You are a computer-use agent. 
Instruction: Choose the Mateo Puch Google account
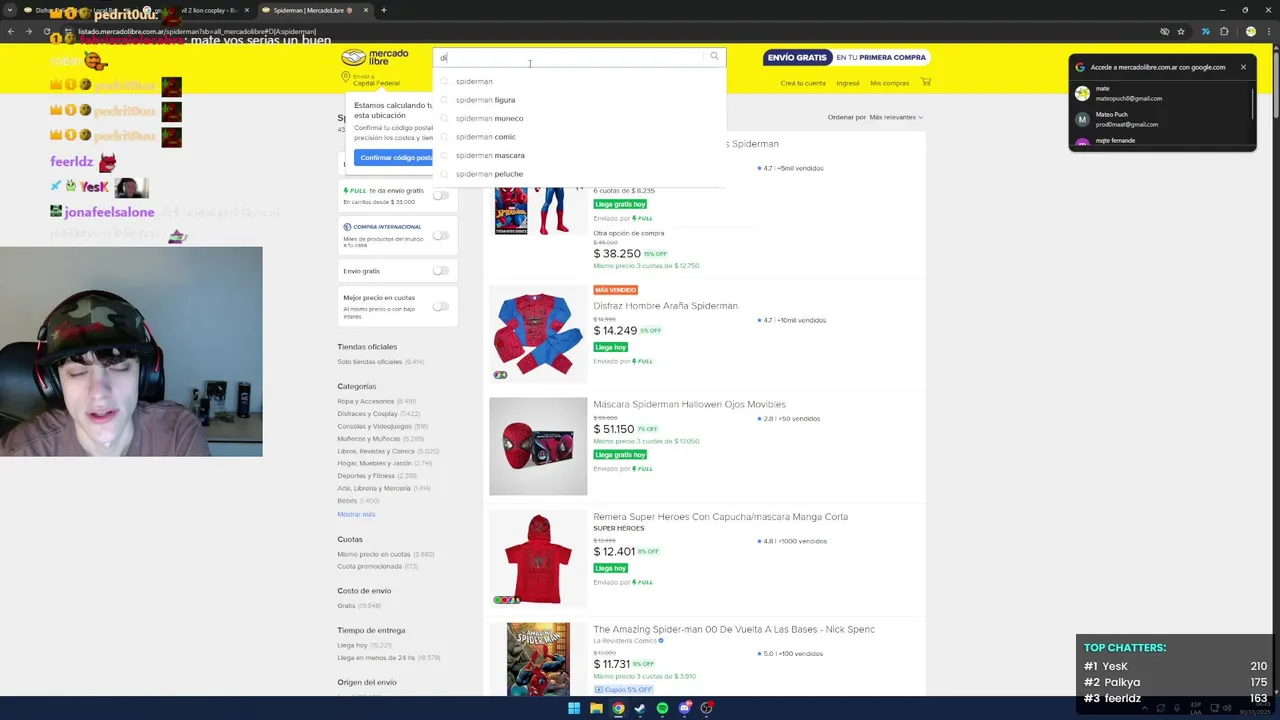(1160, 119)
